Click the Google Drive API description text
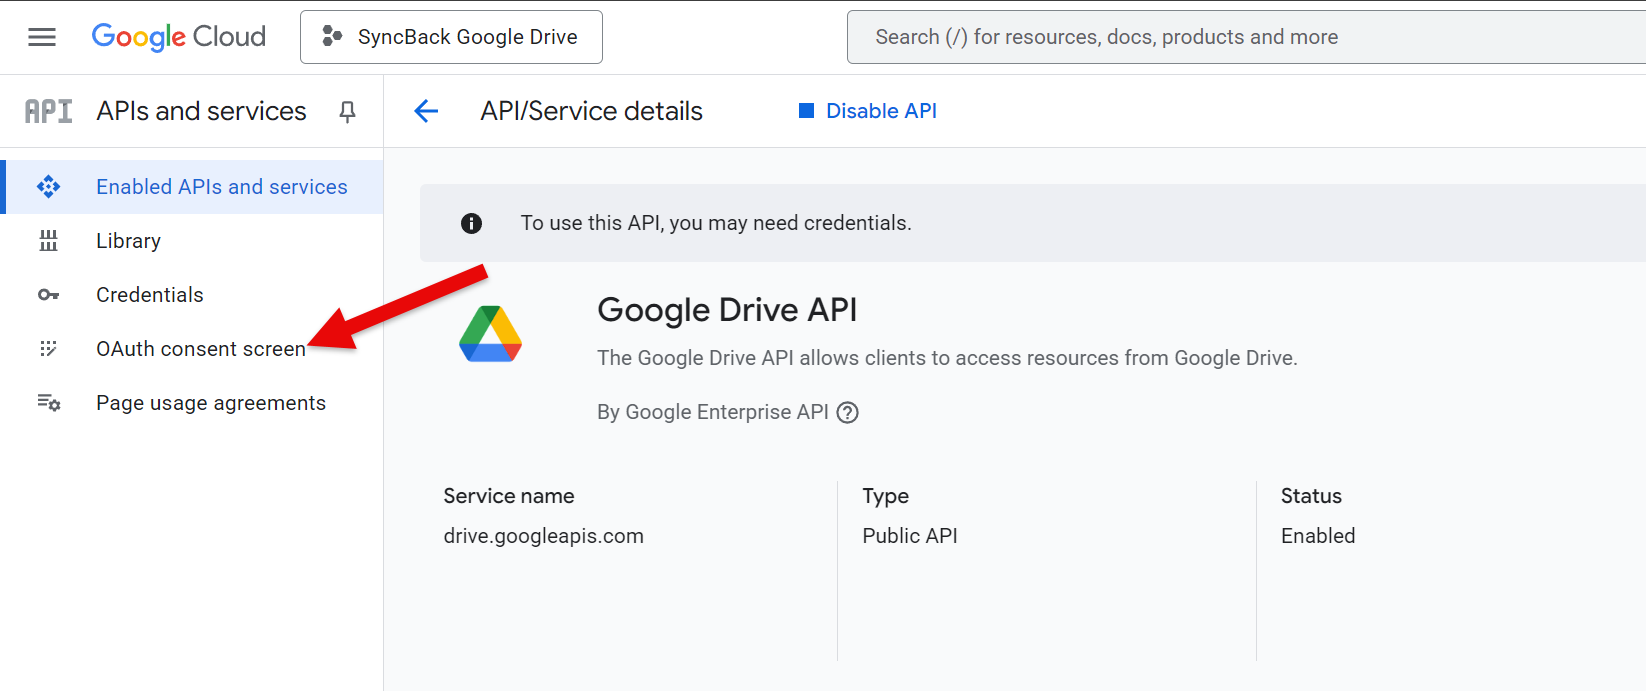The height and width of the screenshot is (691, 1646). [947, 358]
